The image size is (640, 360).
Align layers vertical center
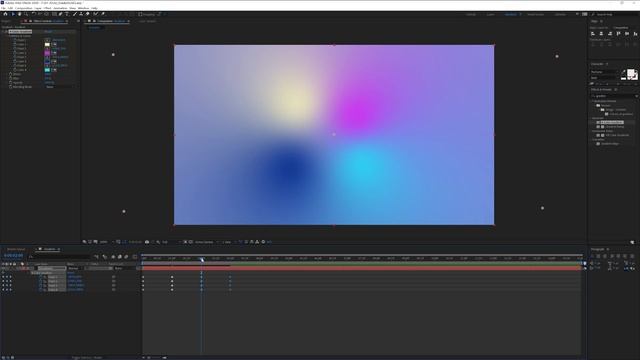click(627, 33)
